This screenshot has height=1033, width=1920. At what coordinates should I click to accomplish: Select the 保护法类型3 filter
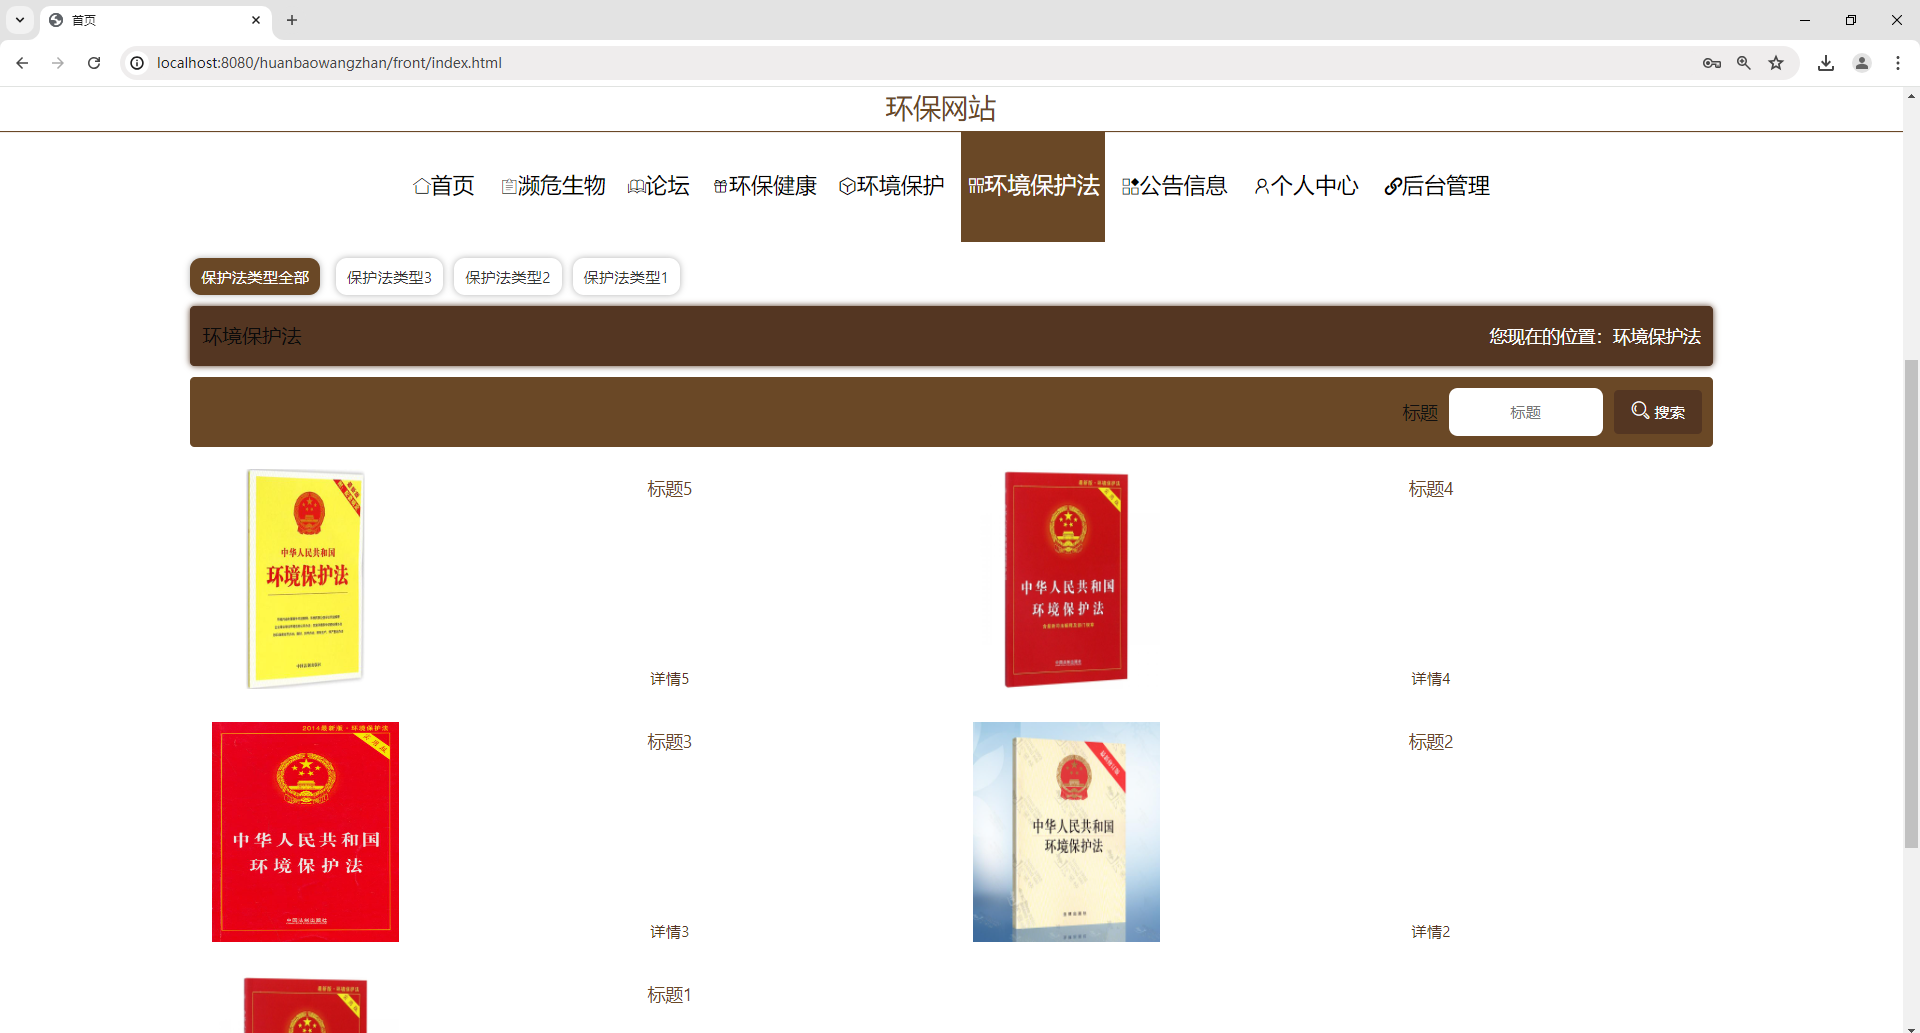coord(388,277)
